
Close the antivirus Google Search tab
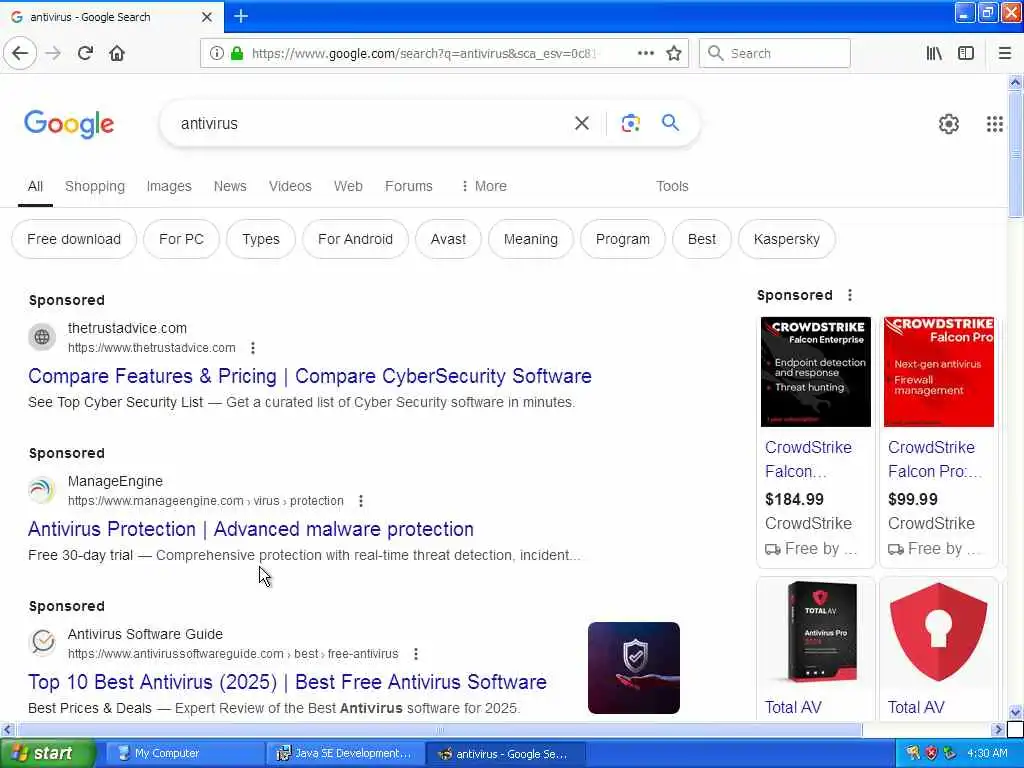click(x=207, y=17)
